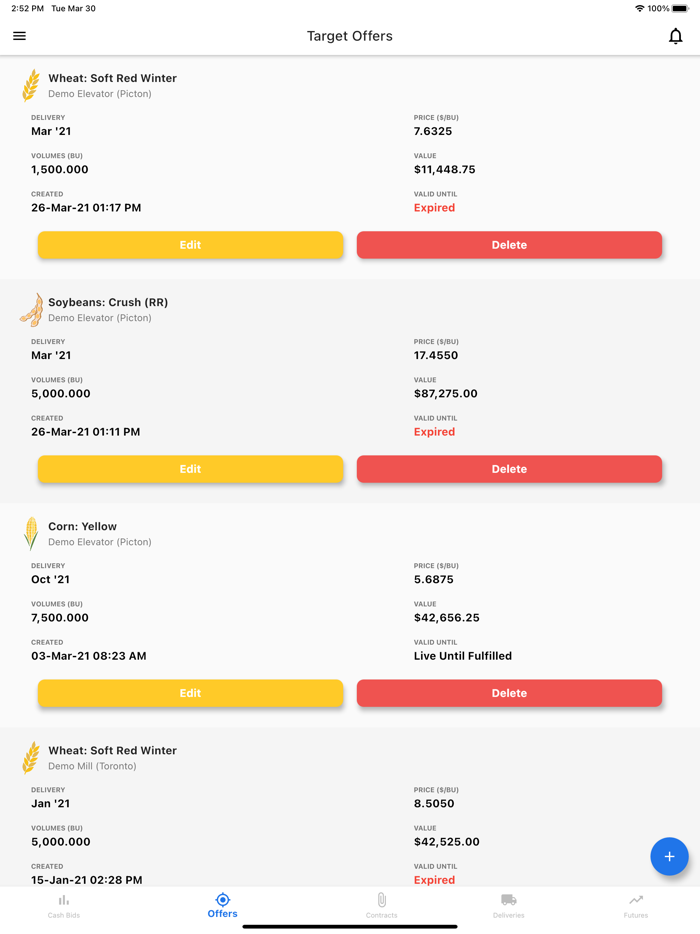700x934 pixels.
Task: Go to Deliveries tab
Action: pyautogui.click(x=508, y=905)
